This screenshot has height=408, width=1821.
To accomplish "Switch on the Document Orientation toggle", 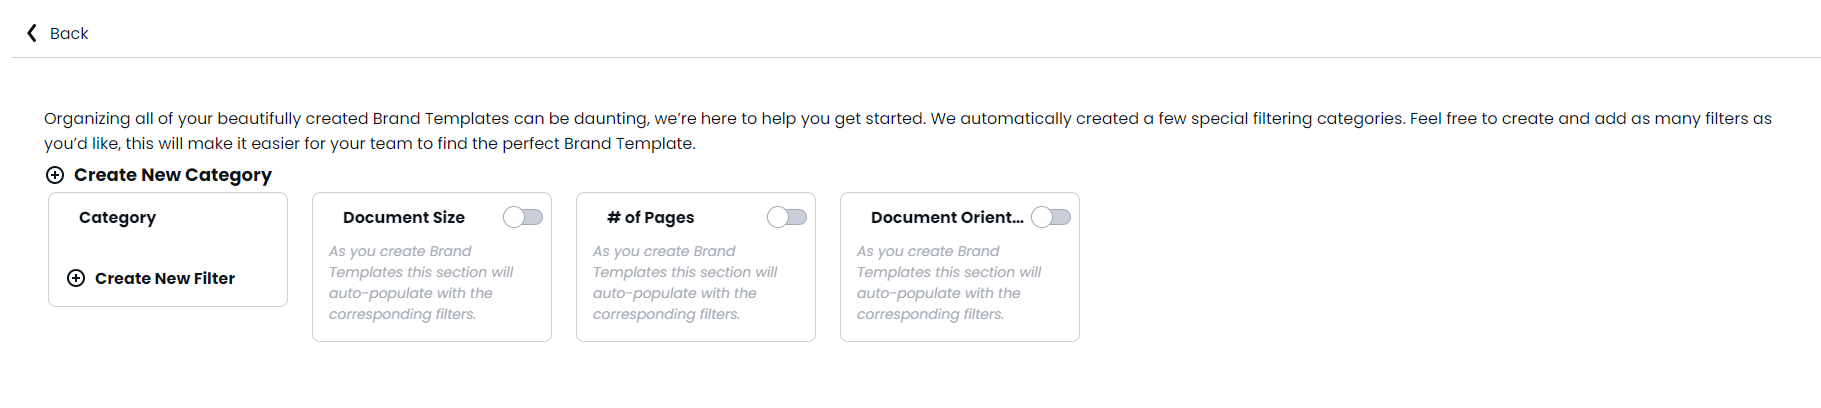I will tap(1051, 217).
